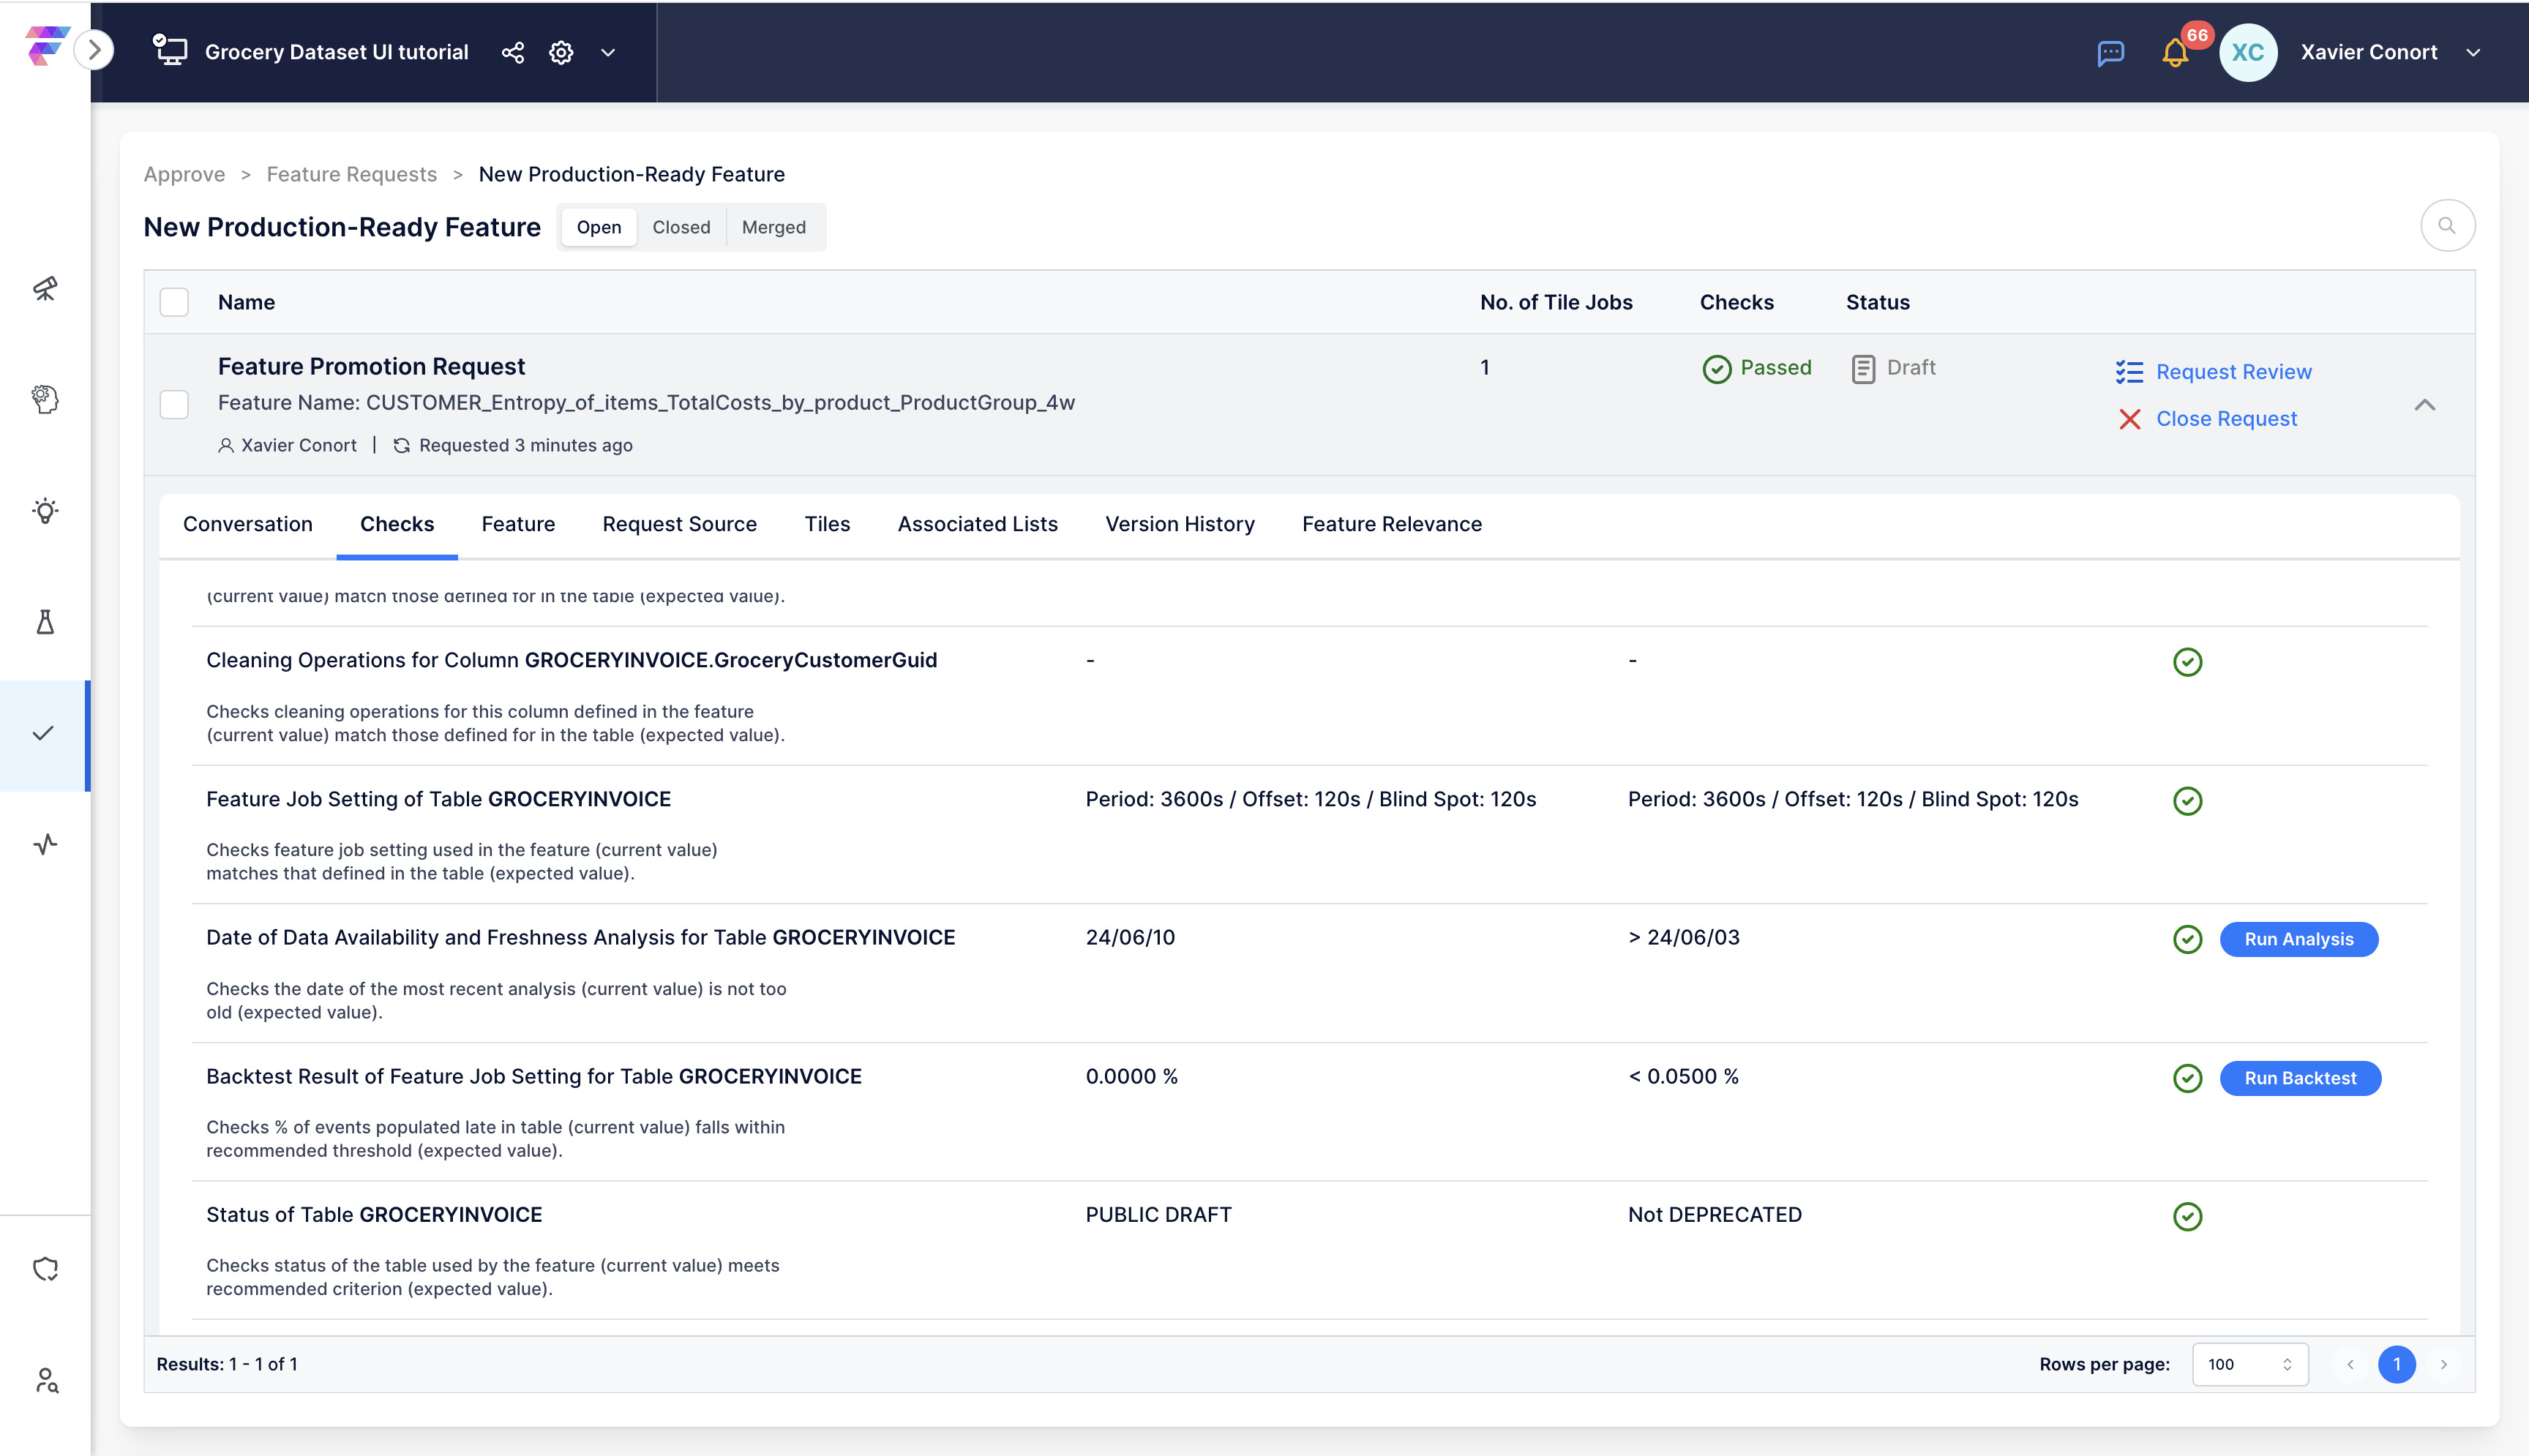Switch to the Version History tab
This screenshot has height=1456, width=2529.
coord(1179,524)
